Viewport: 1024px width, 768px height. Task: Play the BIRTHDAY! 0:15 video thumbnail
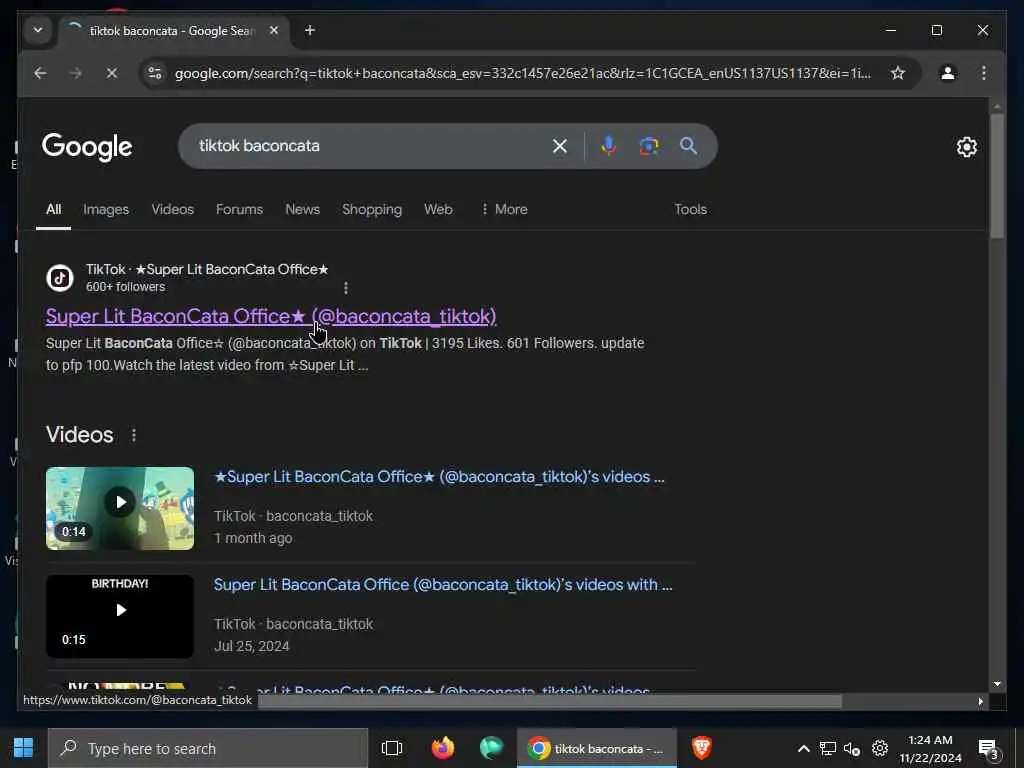pos(120,616)
